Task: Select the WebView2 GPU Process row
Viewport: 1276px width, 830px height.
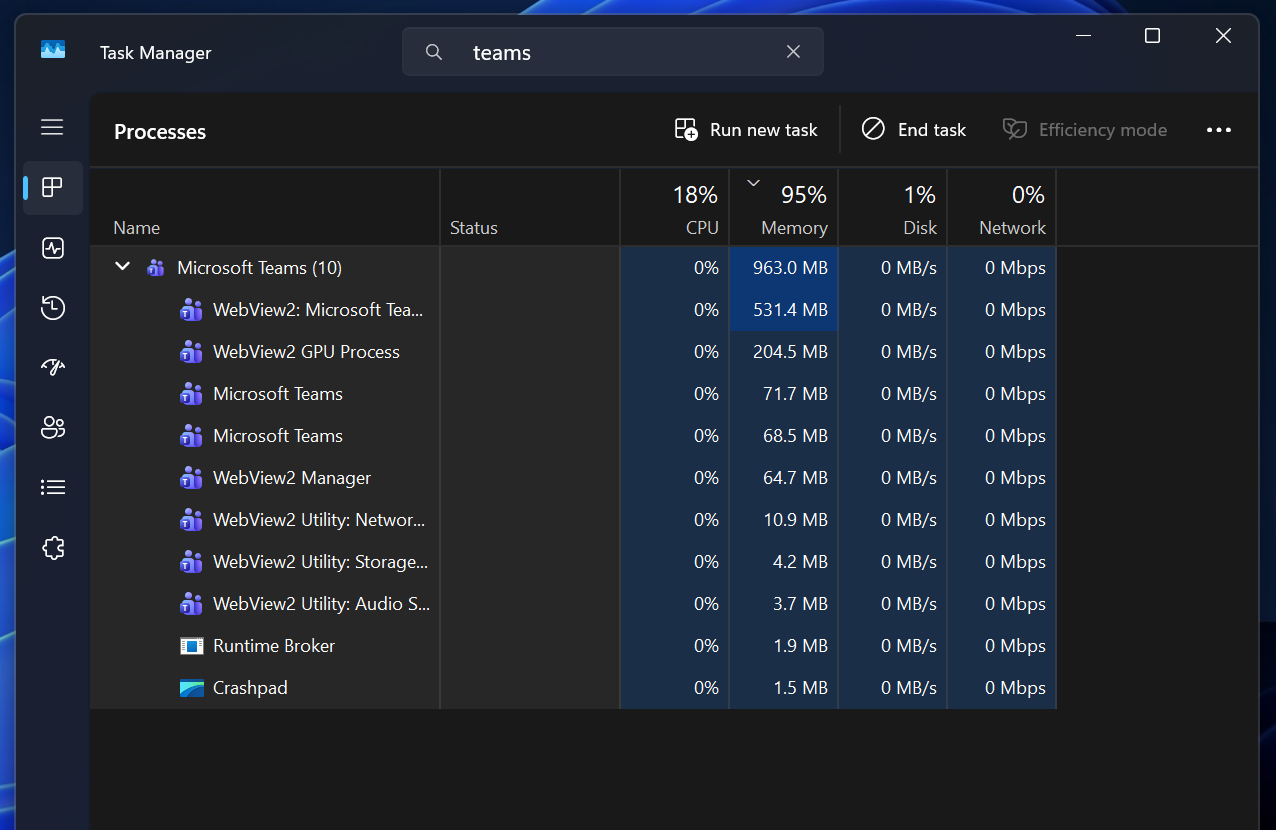Action: click(573, 352)
